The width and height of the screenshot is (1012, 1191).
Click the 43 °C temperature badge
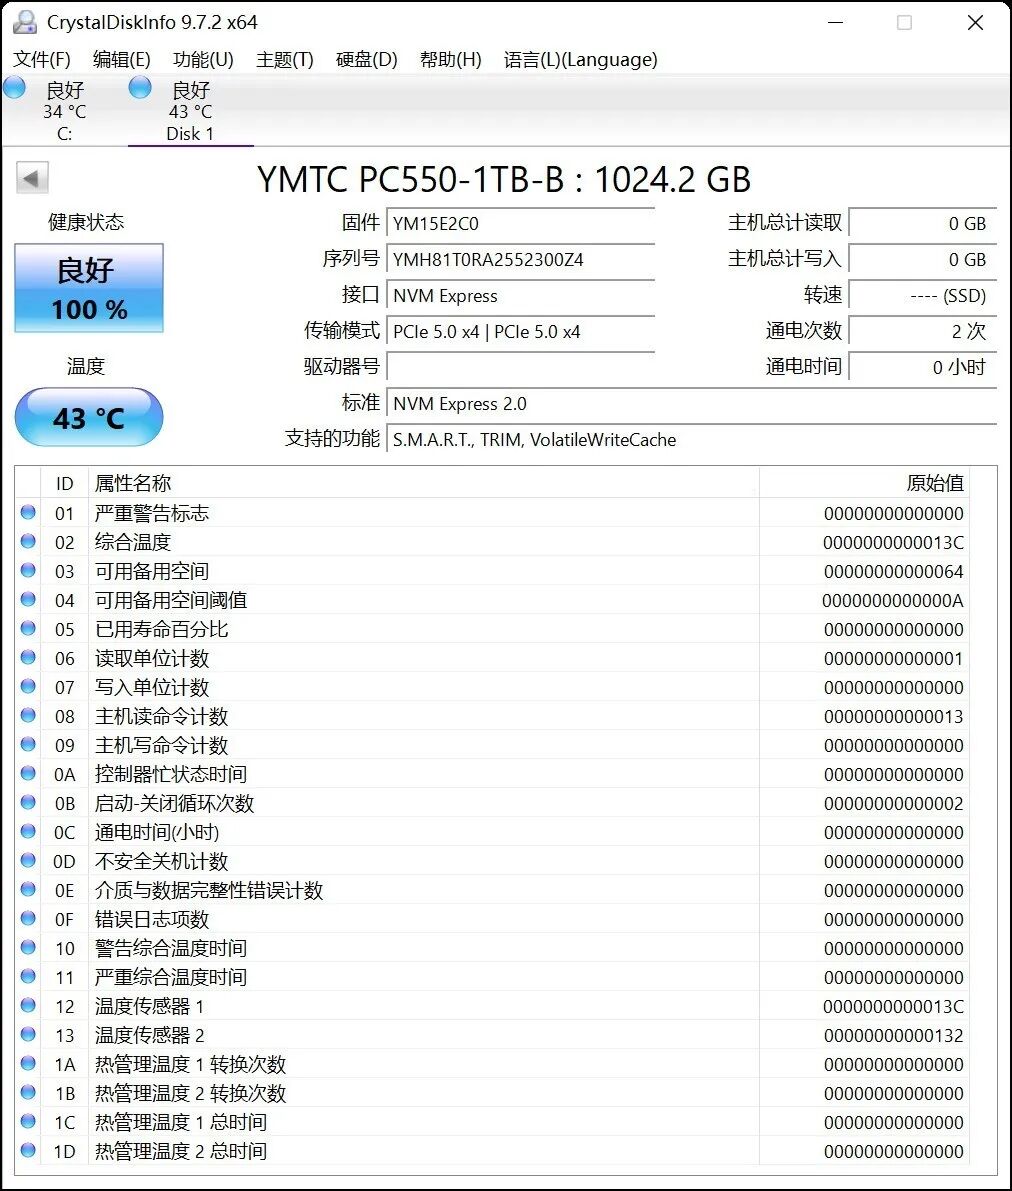88,418
